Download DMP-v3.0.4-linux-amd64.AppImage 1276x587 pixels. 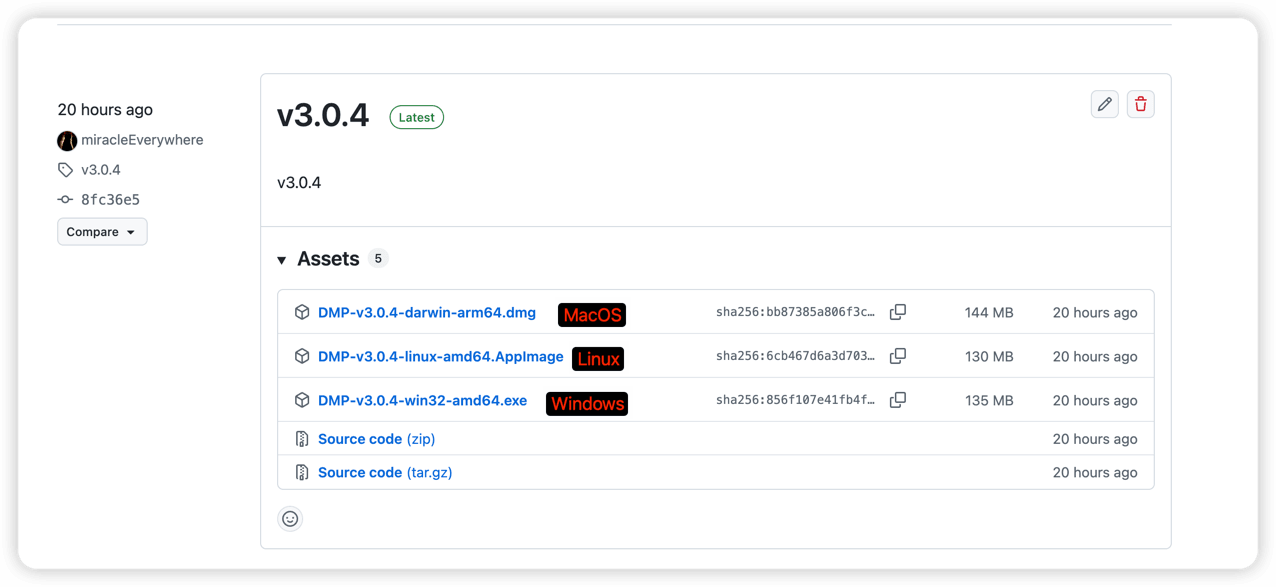click(440, 357)
